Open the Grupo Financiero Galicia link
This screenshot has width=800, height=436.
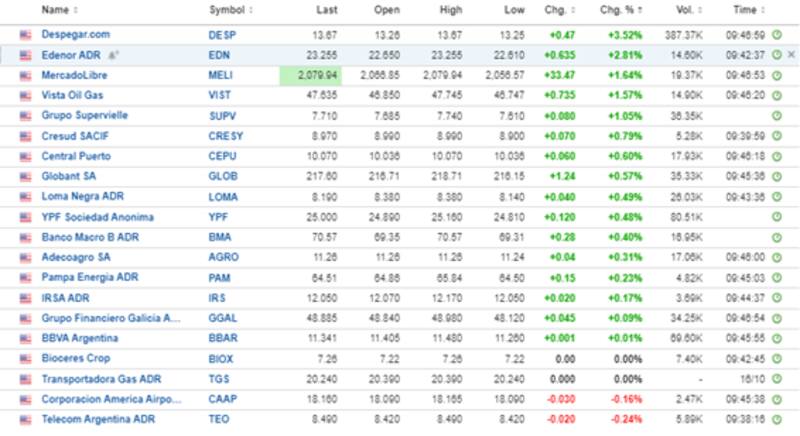click(111, 318)
